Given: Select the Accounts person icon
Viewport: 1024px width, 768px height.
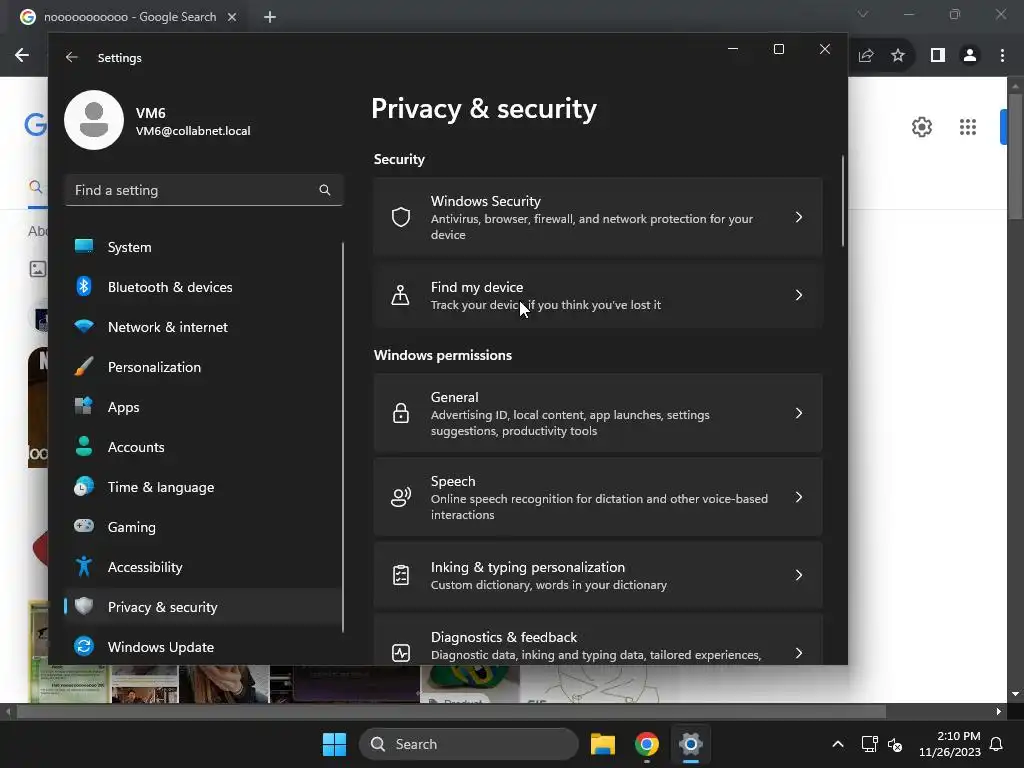Looking at the screenshot, I should pos(84,446).
